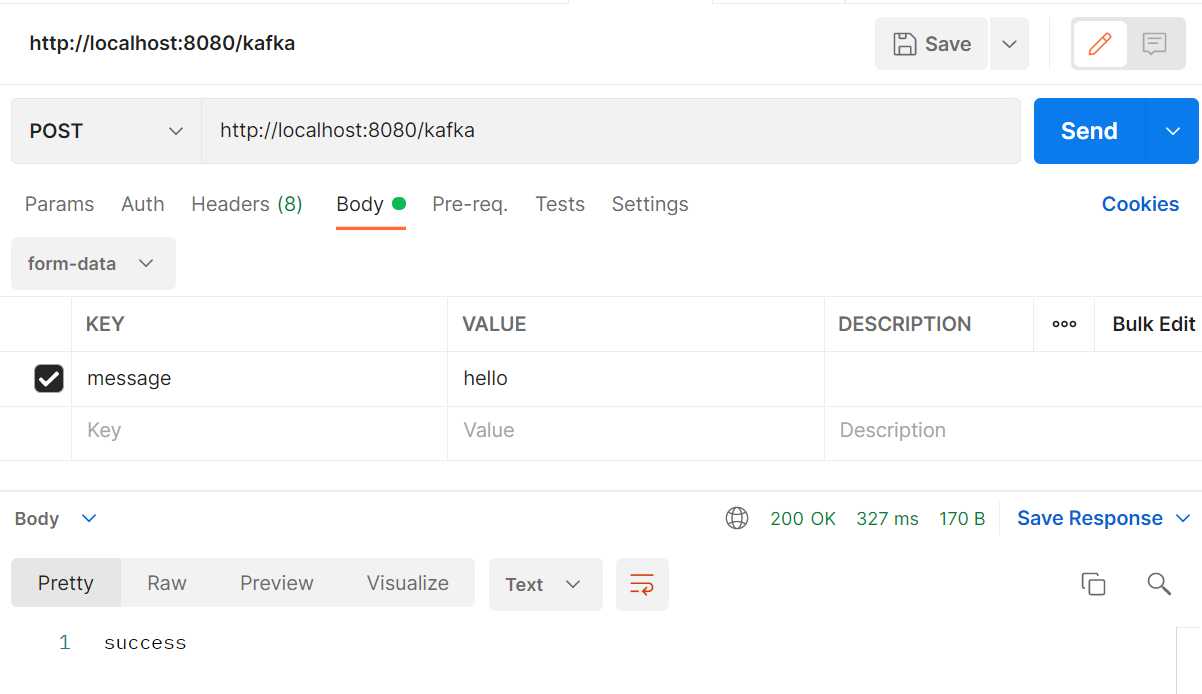1202x694 pixels.
Task: Click the request title http://localhost:8080/kafka
Action: pyautogui.click(x=162, y=43)
